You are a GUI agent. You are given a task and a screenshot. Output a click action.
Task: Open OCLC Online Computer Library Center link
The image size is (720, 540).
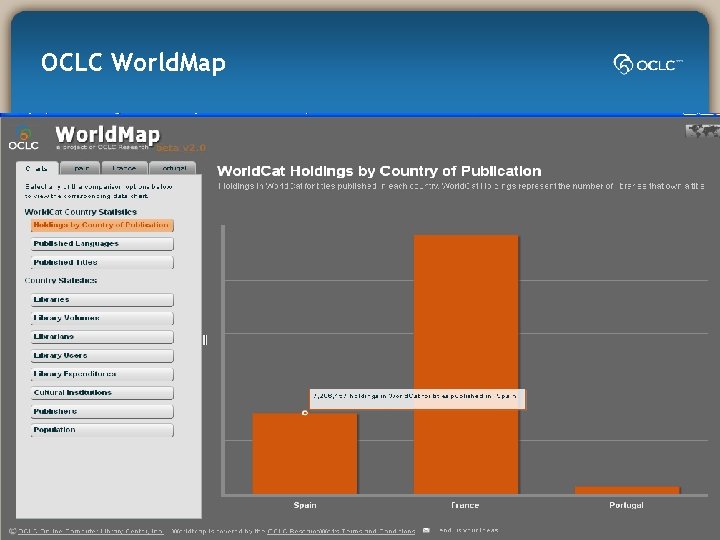[x=91, y=531]
